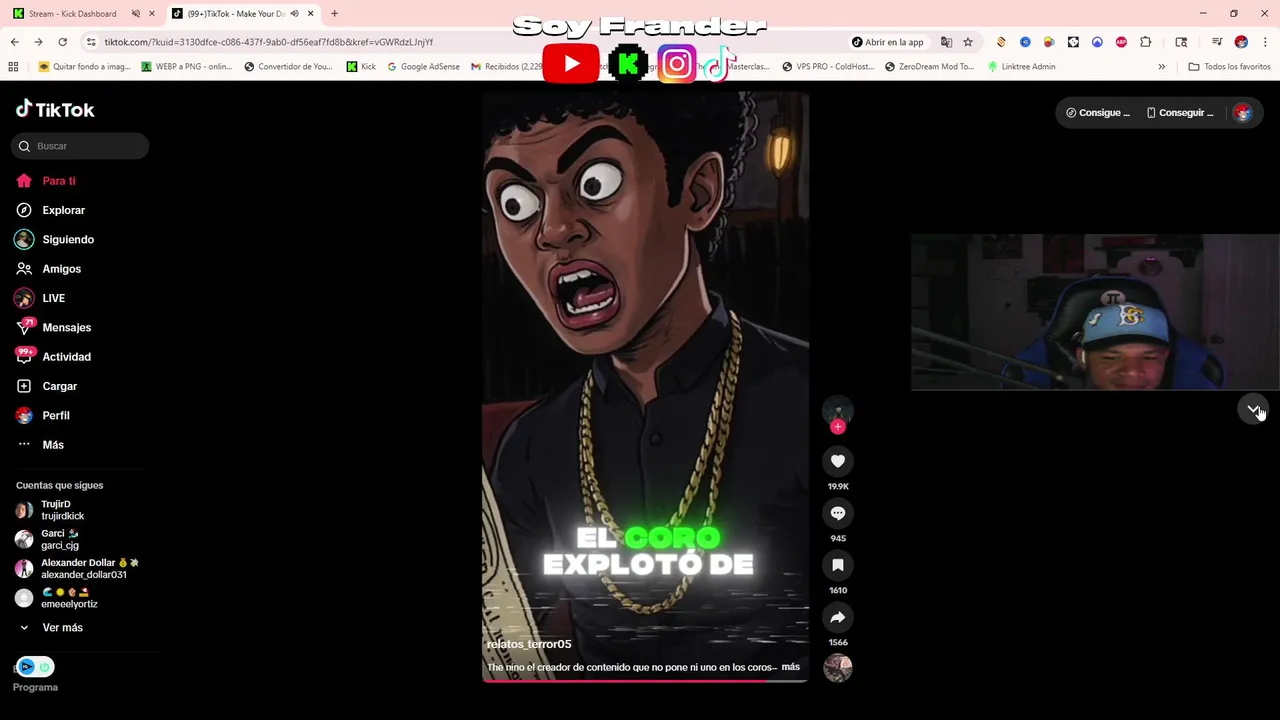Unmute the Kick Dashboard tab
The height and width of the screenshot is (720, 1280).
(136, 14)
